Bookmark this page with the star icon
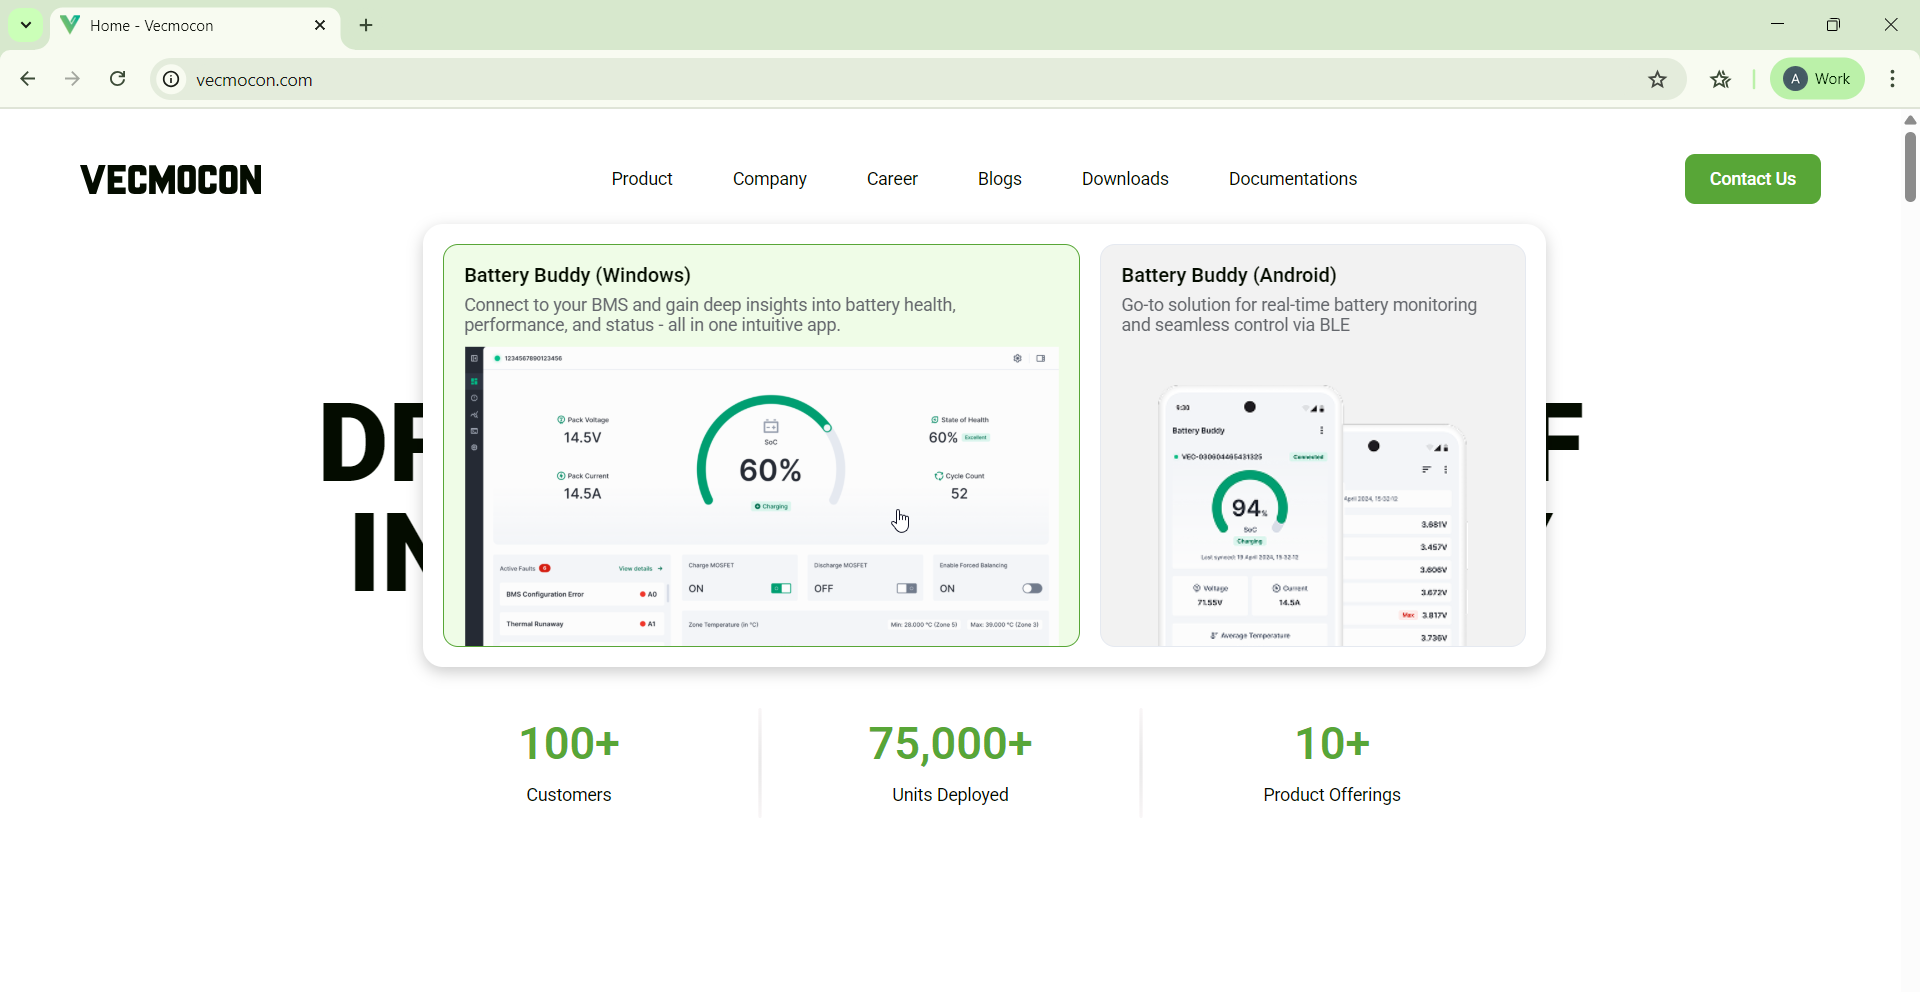Viewport: 1920px width, 992px height. [1657, 80]
